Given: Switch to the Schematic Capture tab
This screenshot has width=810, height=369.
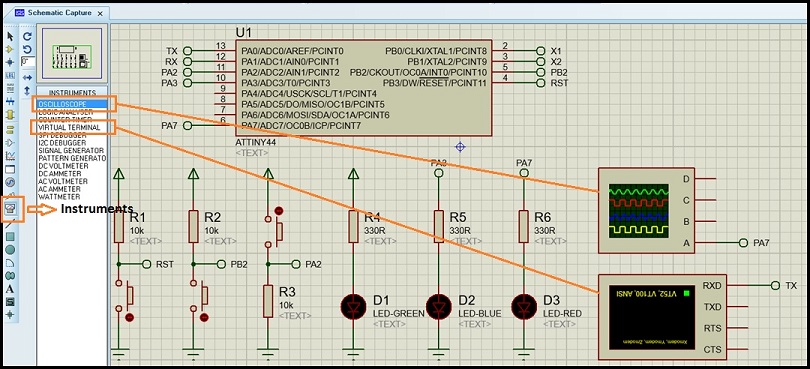Looking at the screenshot, I should (x=59, y=12).
